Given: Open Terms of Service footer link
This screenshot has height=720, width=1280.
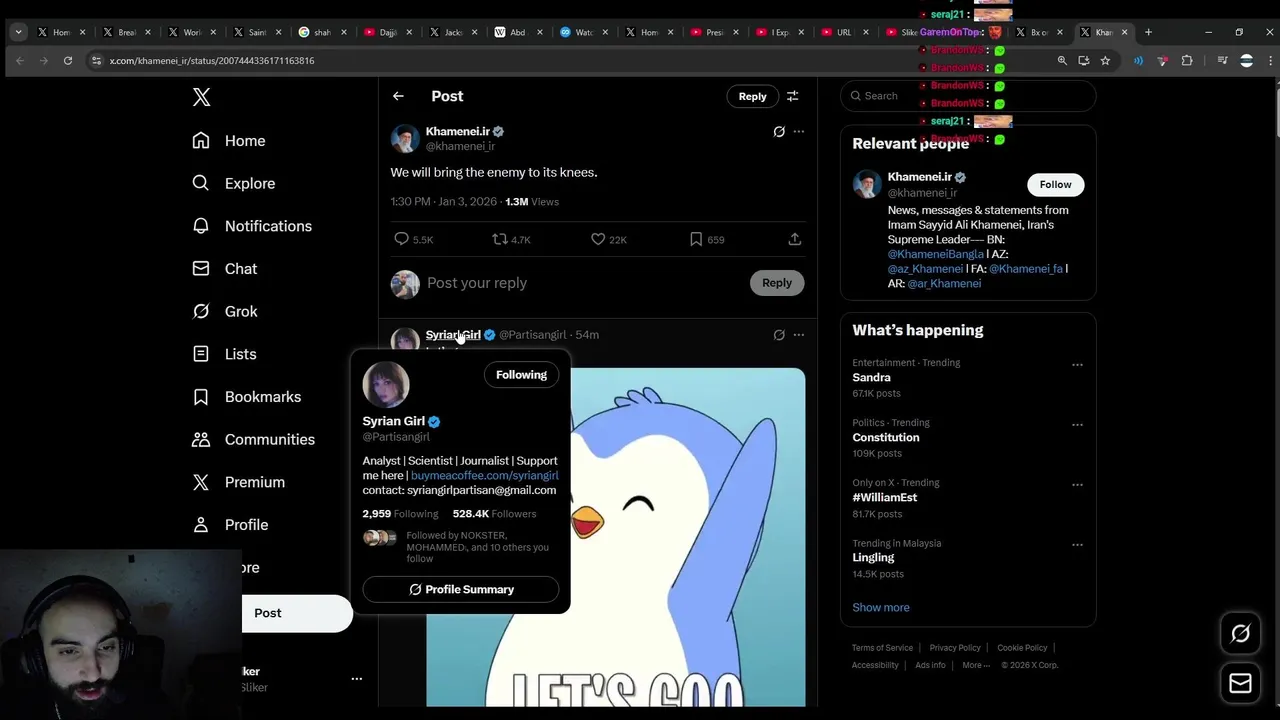Looking at the screenshot, I should [x=882, y=648].
